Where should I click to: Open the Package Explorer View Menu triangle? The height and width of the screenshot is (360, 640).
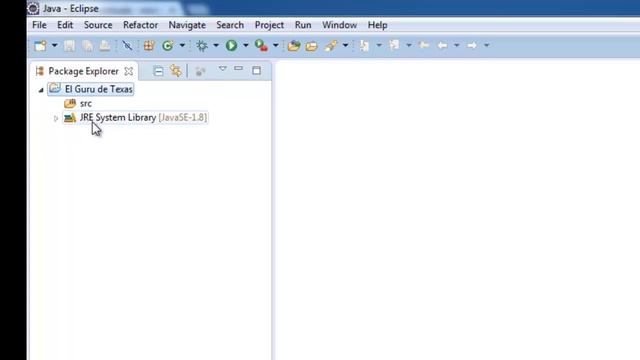(222, 69)
